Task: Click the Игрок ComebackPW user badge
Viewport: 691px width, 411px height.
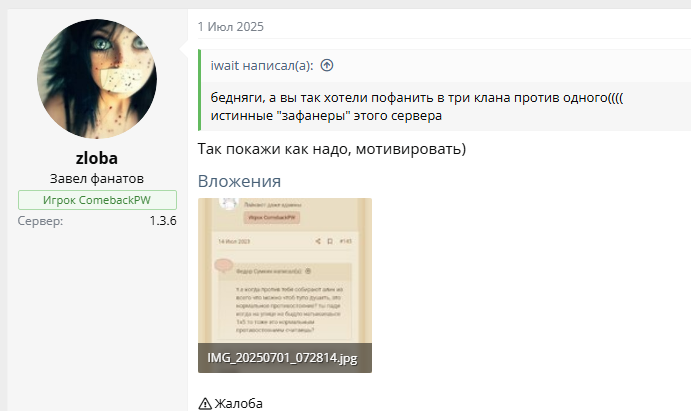Action: coord(97,200)
